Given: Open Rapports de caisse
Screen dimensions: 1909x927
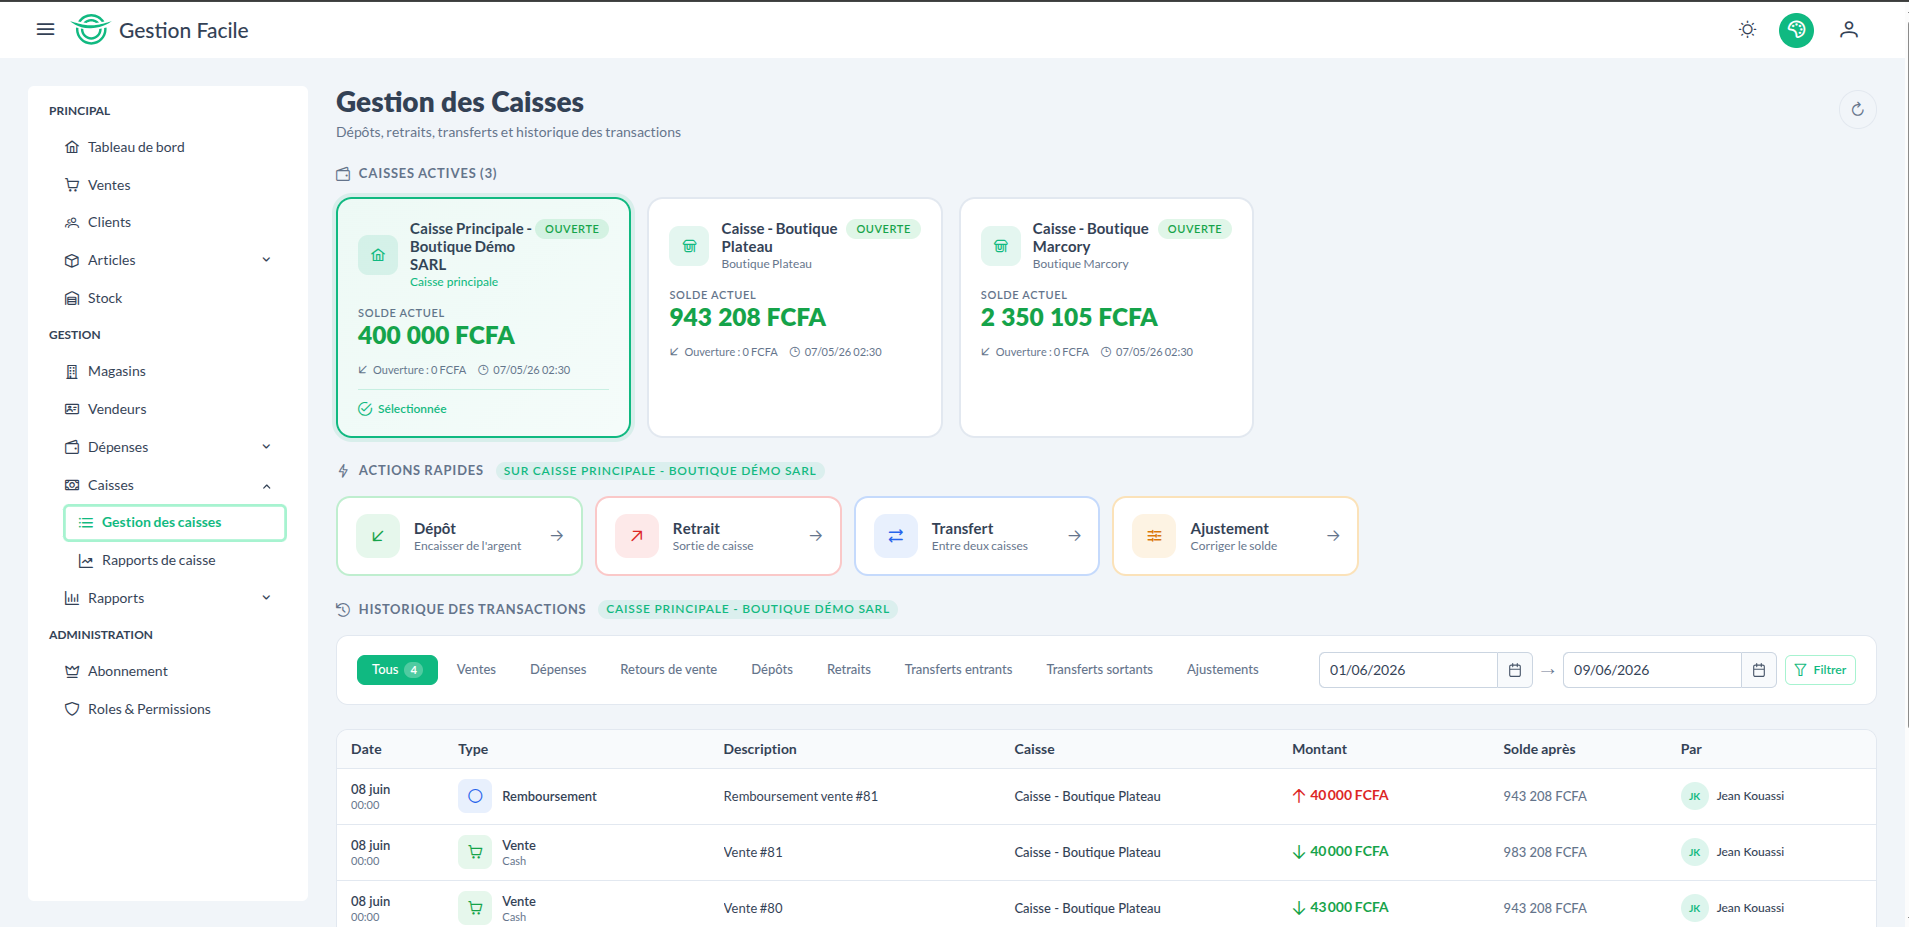Looking at the screenshot, I should tap(159, 561).
